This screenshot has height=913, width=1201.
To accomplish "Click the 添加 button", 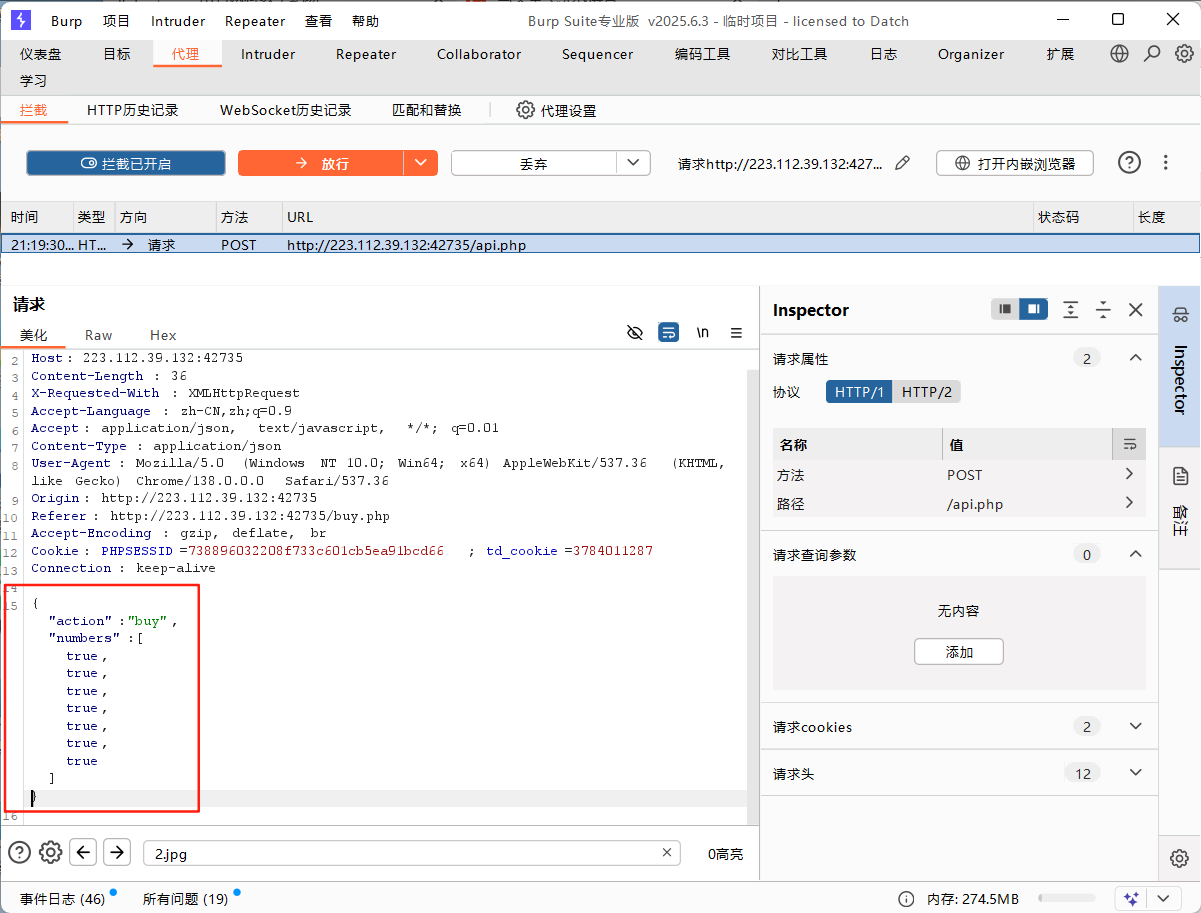I will (x=959, y=652).
